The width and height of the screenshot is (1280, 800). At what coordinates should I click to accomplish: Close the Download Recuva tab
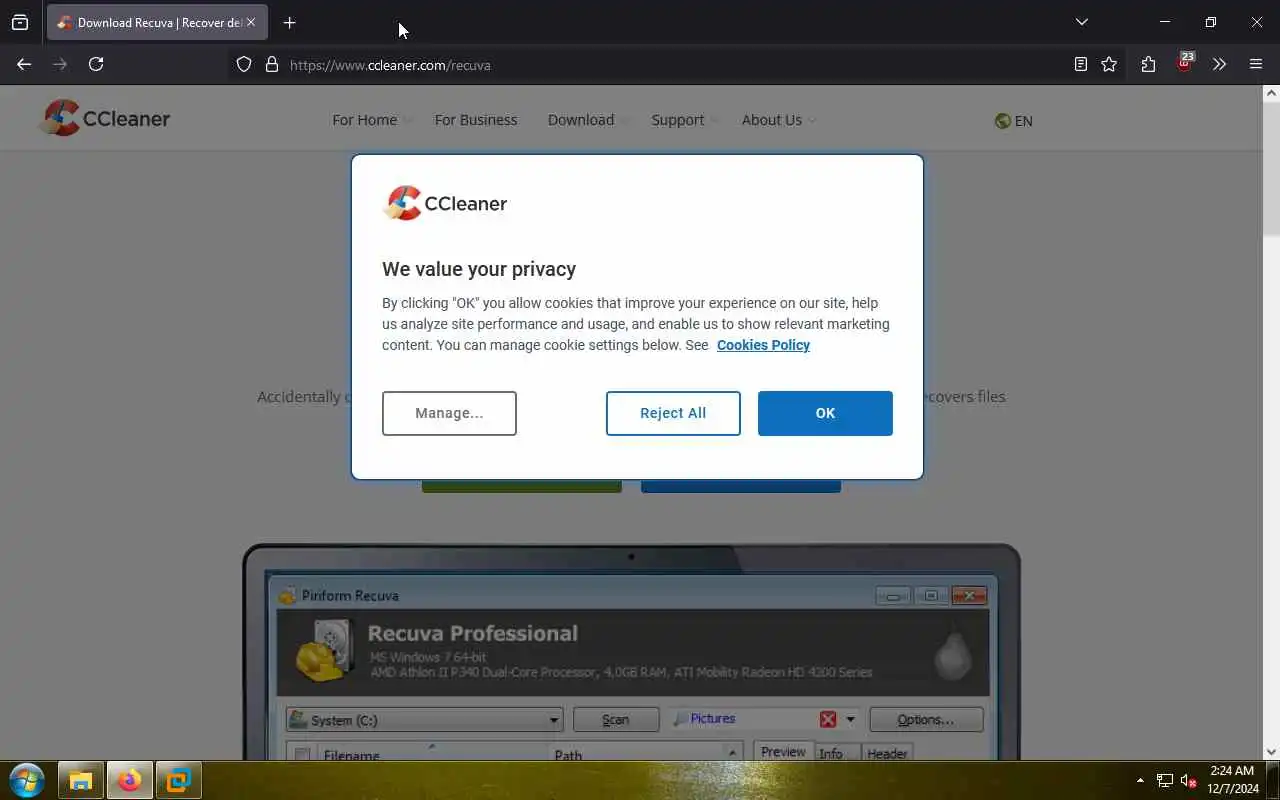click(x=251, y=22)
